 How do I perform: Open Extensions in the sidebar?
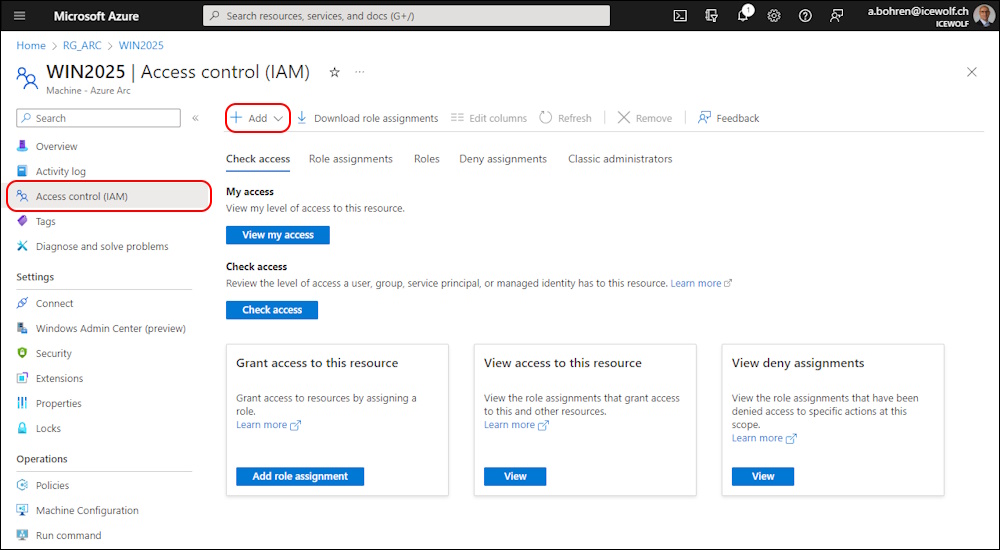59,378
